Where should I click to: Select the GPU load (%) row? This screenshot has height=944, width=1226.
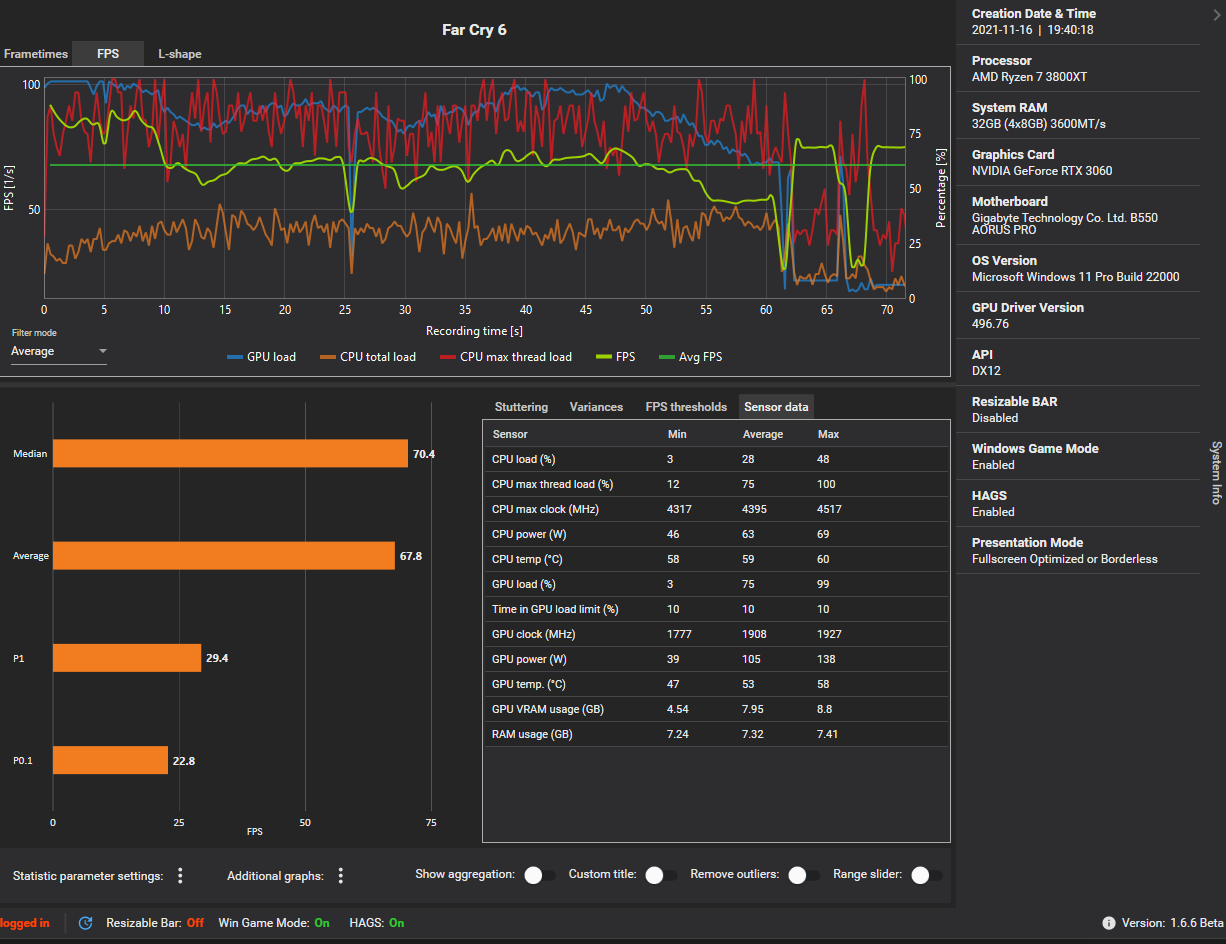pyautogui.click(x=716, y=584)
